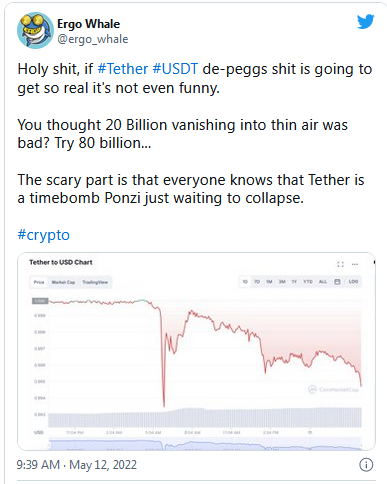The image size is (387, 484).
Task: Select the 1D time range
Action: pyautogui.click(x=245, y=282)
